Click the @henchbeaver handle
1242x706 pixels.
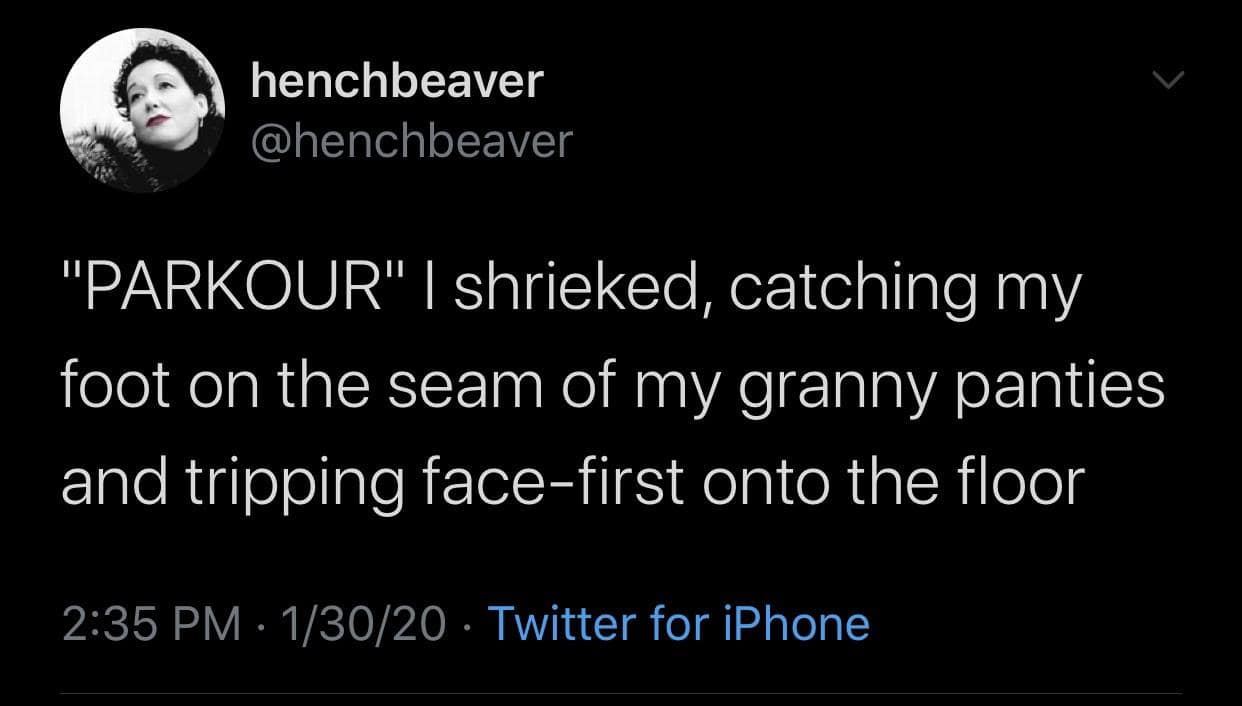click(x=411, y=141)
